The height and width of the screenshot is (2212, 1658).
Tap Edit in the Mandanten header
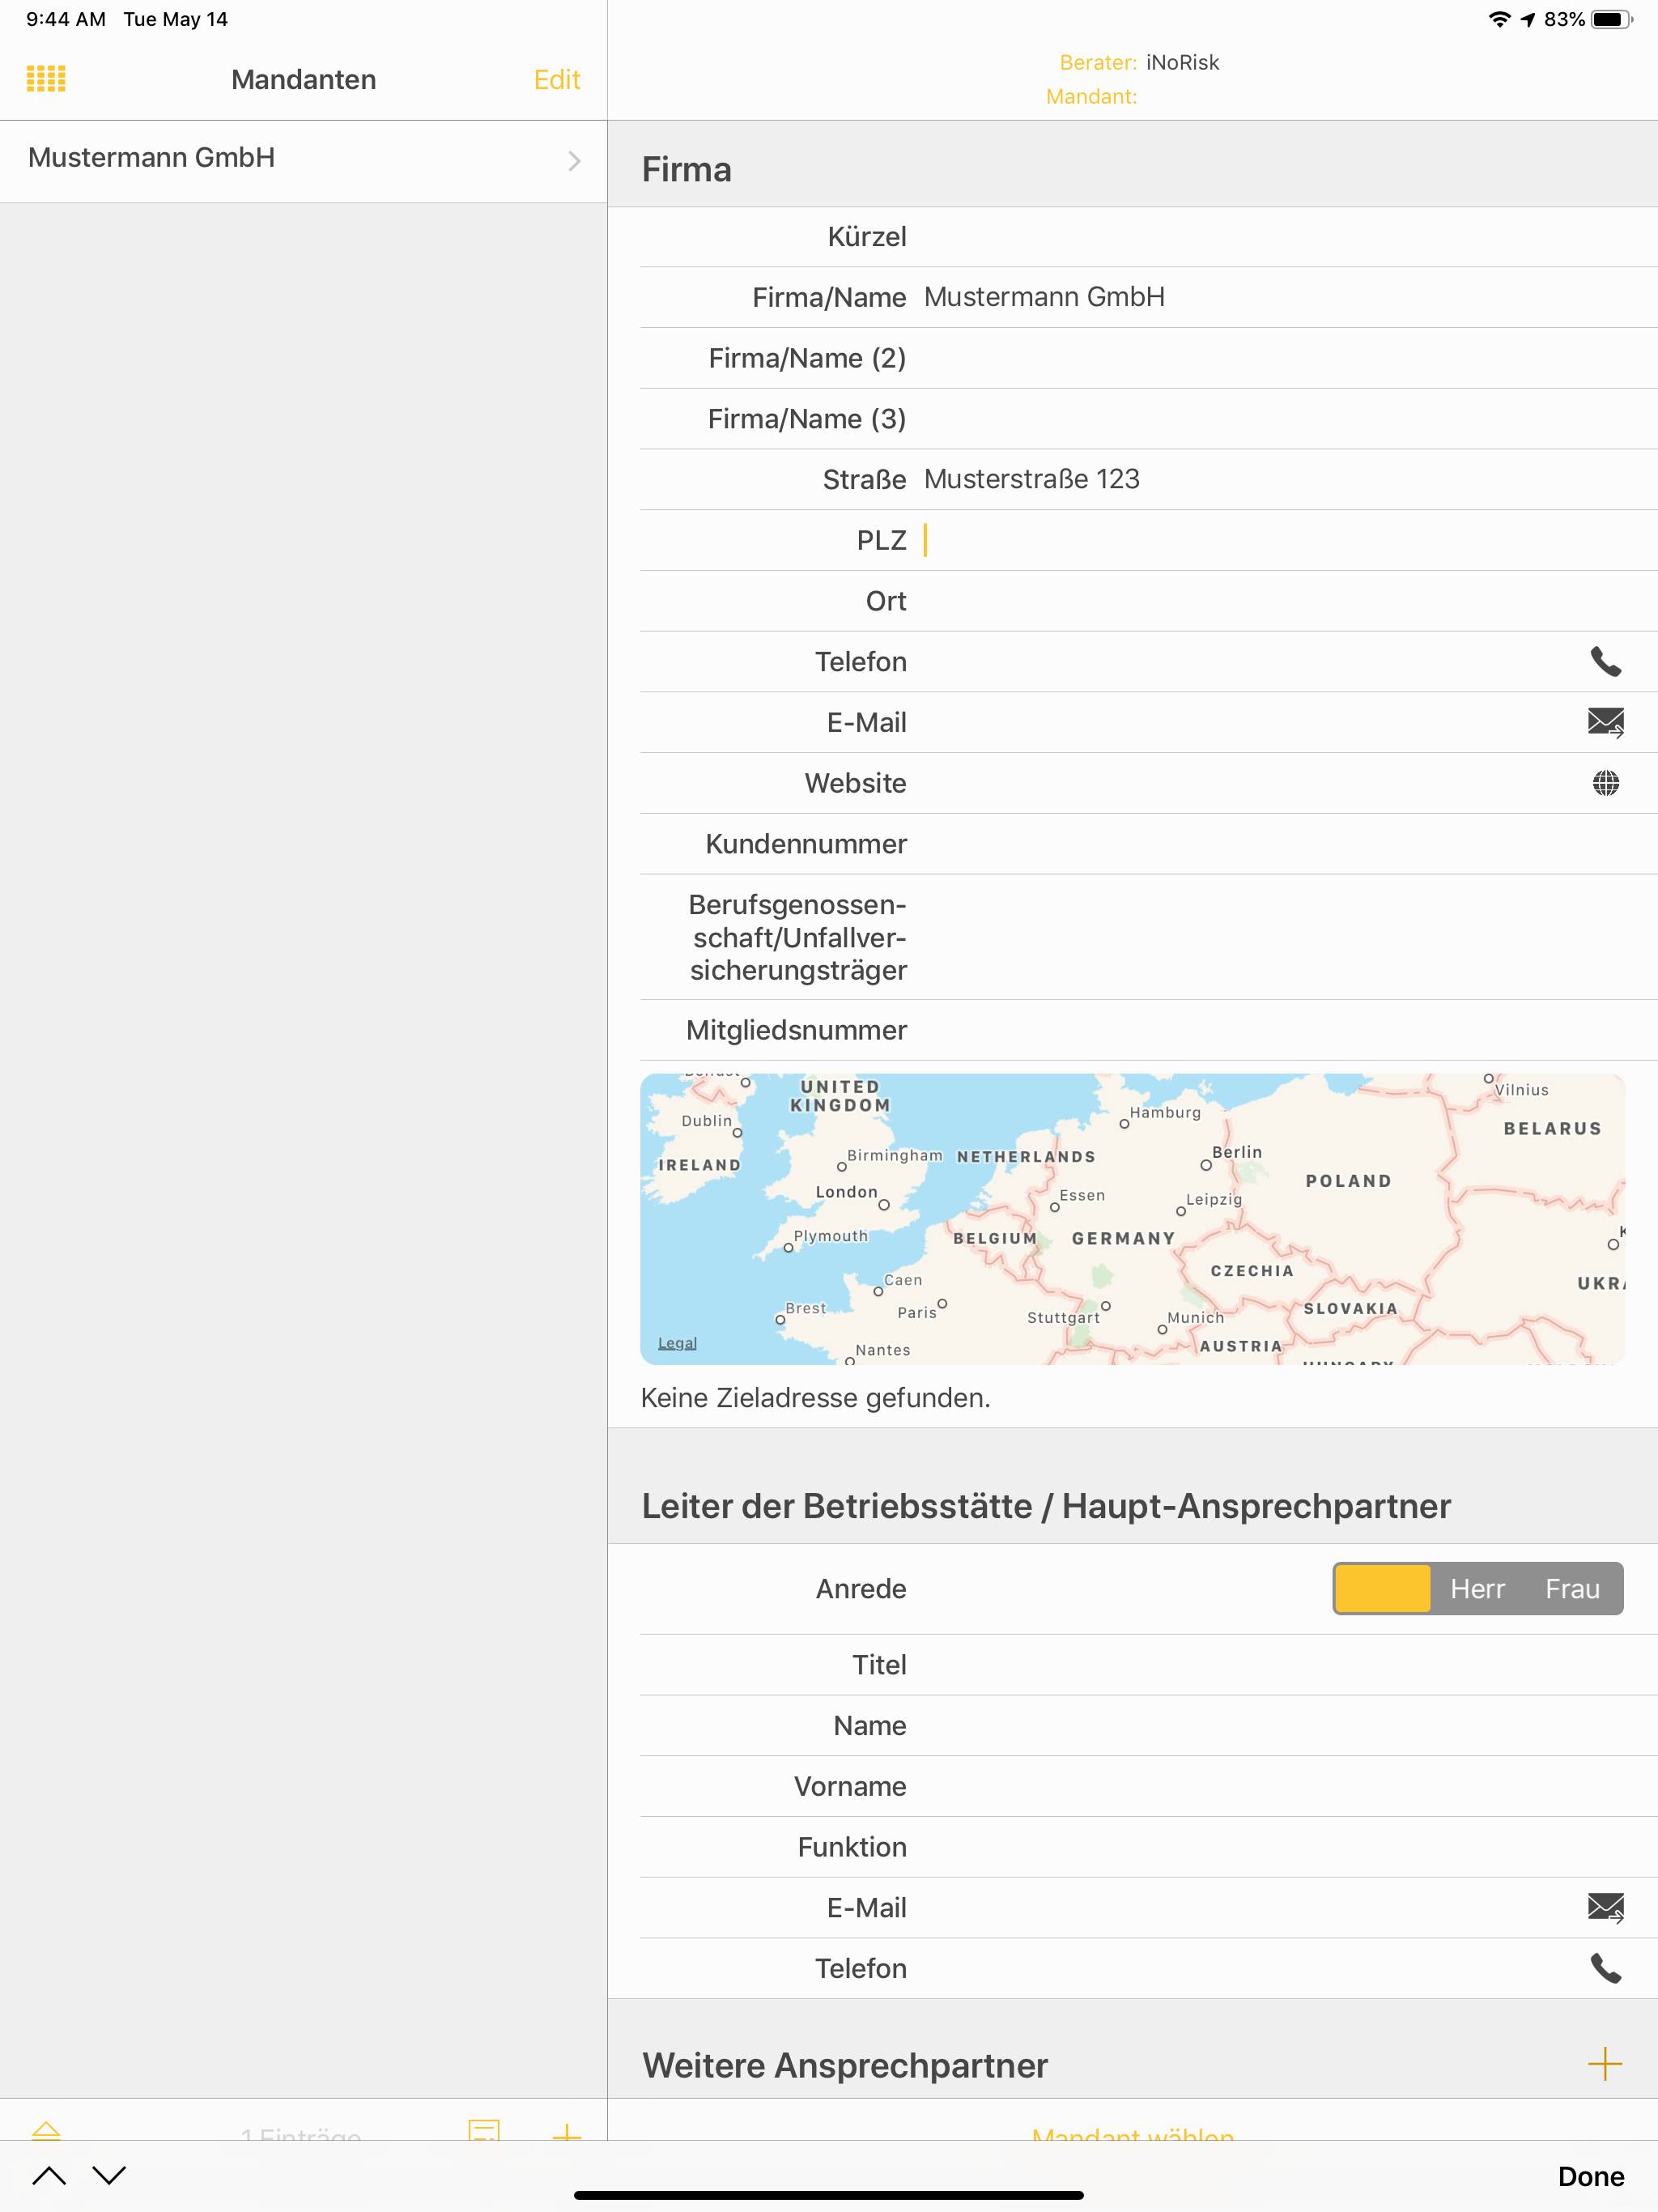pos(557,80)
